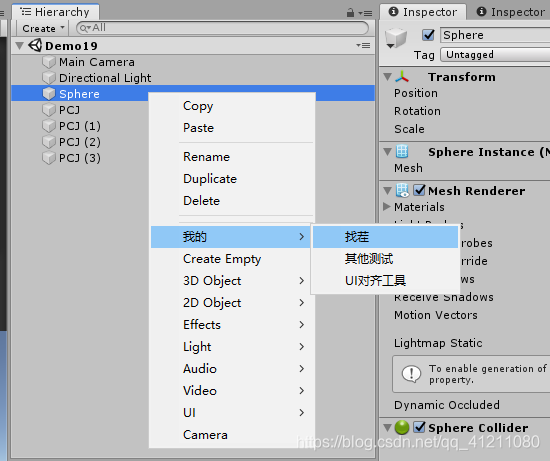This screenshot has width=550, height=461.
Task: Choose Rename from the context menu
Action: coord(232,157)
